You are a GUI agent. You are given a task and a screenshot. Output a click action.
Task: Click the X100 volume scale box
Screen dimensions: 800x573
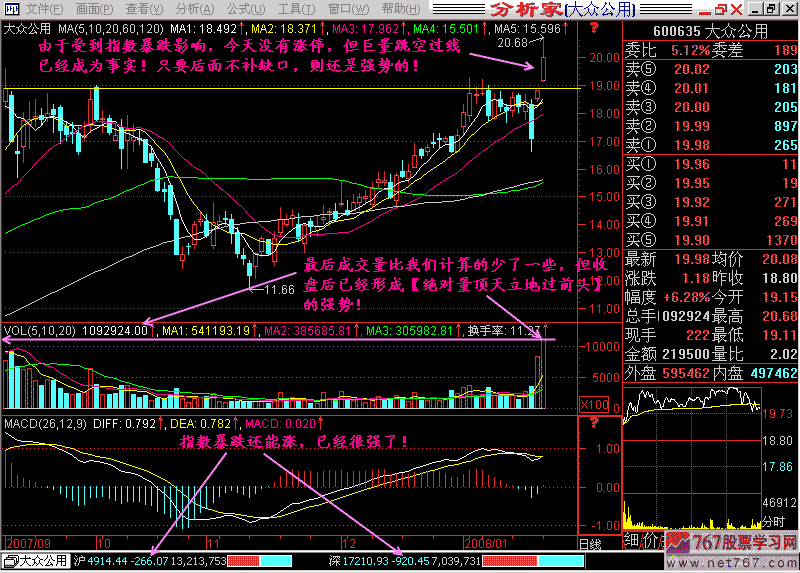[x=592, y=404]
